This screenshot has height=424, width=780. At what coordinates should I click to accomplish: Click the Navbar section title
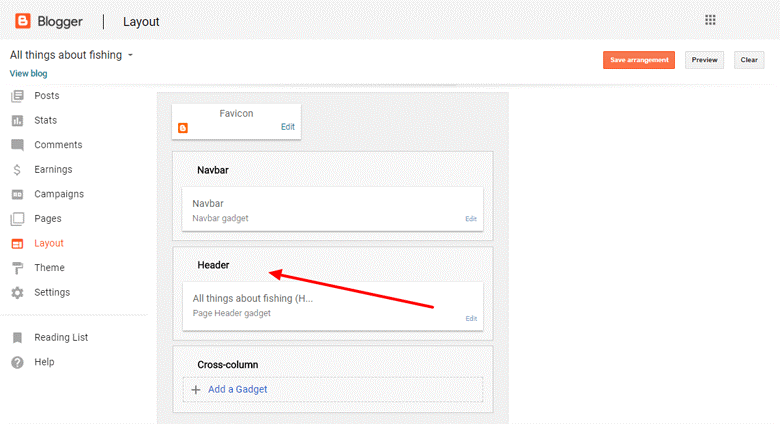(x=213, y=170)
